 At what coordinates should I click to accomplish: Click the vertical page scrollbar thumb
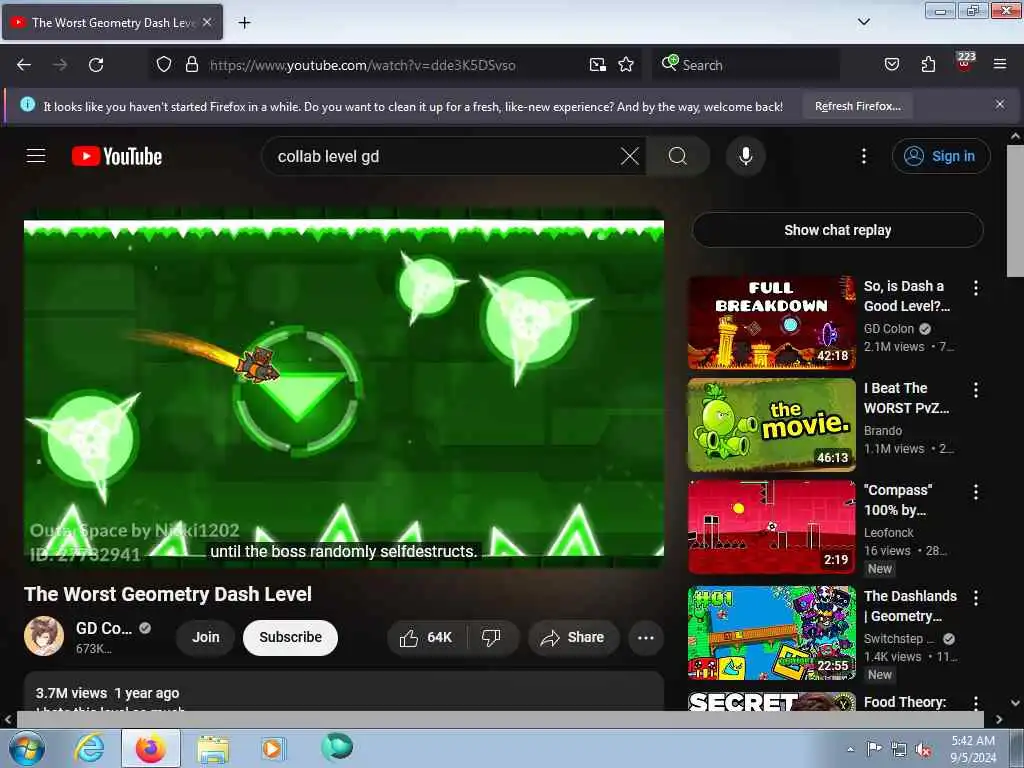(1015, 210)
